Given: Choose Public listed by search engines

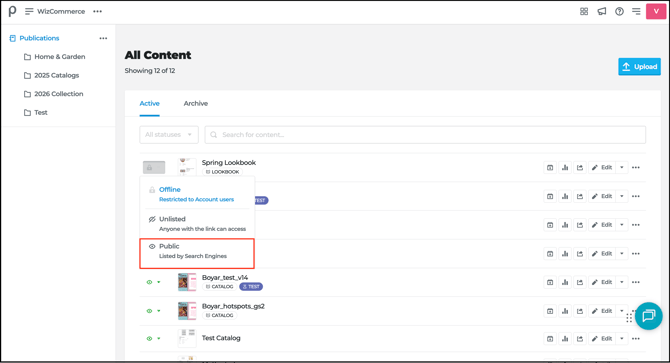Looking at the screenshot, I should pyautogui.click(x=197, y=253).
